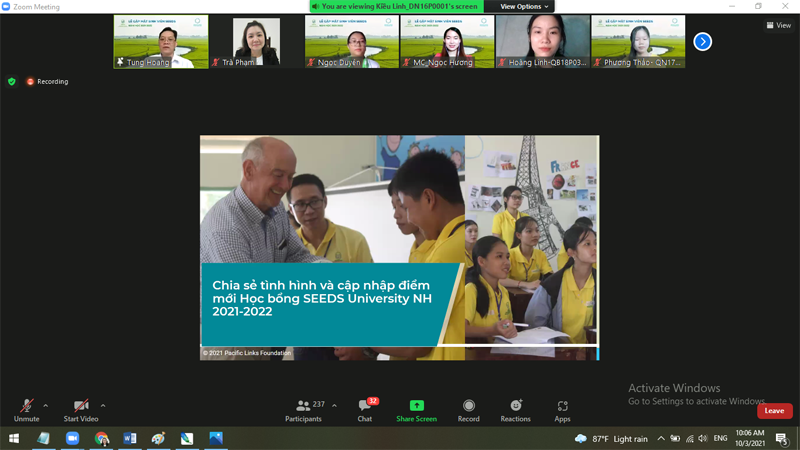Click the green encryption shield icon

[x=12, y=82]
